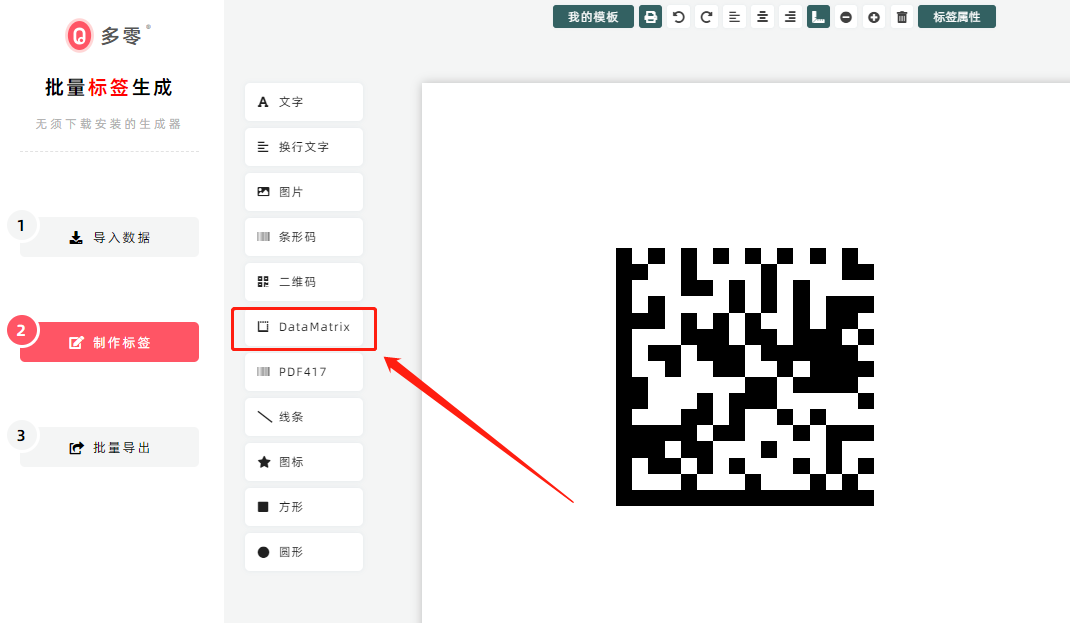Add a 文字 text element
The height and width of the screenshot is (623, 1070).
(304, 102)
